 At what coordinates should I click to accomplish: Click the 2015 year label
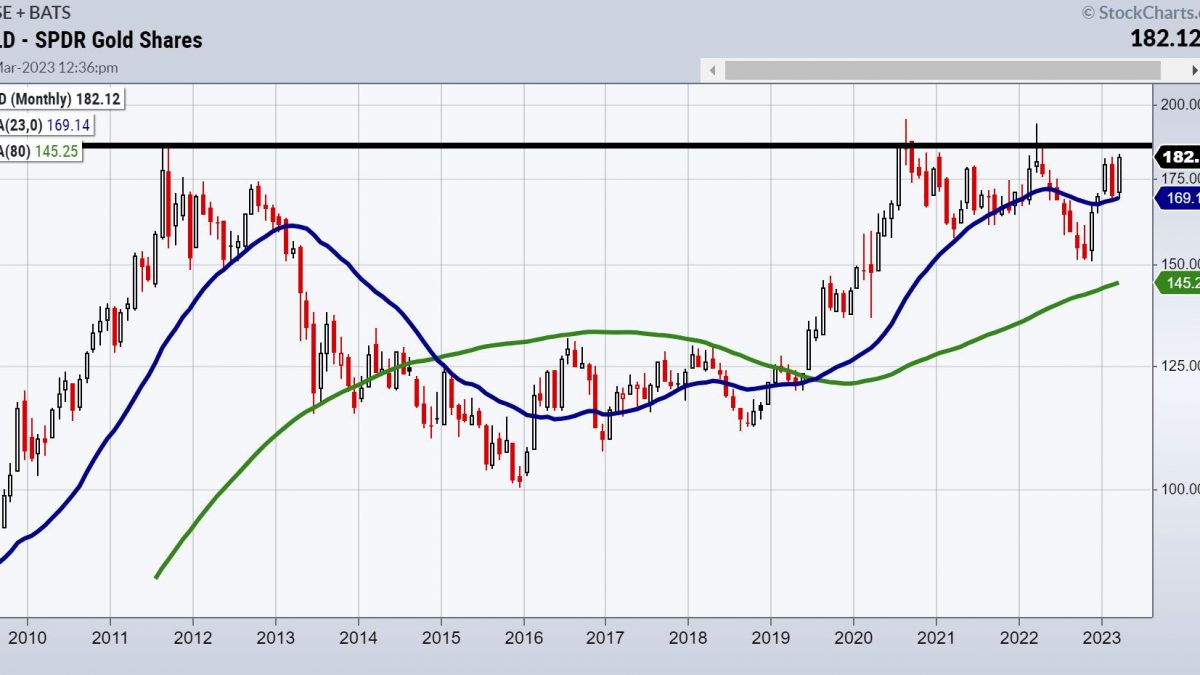(441, 638)
